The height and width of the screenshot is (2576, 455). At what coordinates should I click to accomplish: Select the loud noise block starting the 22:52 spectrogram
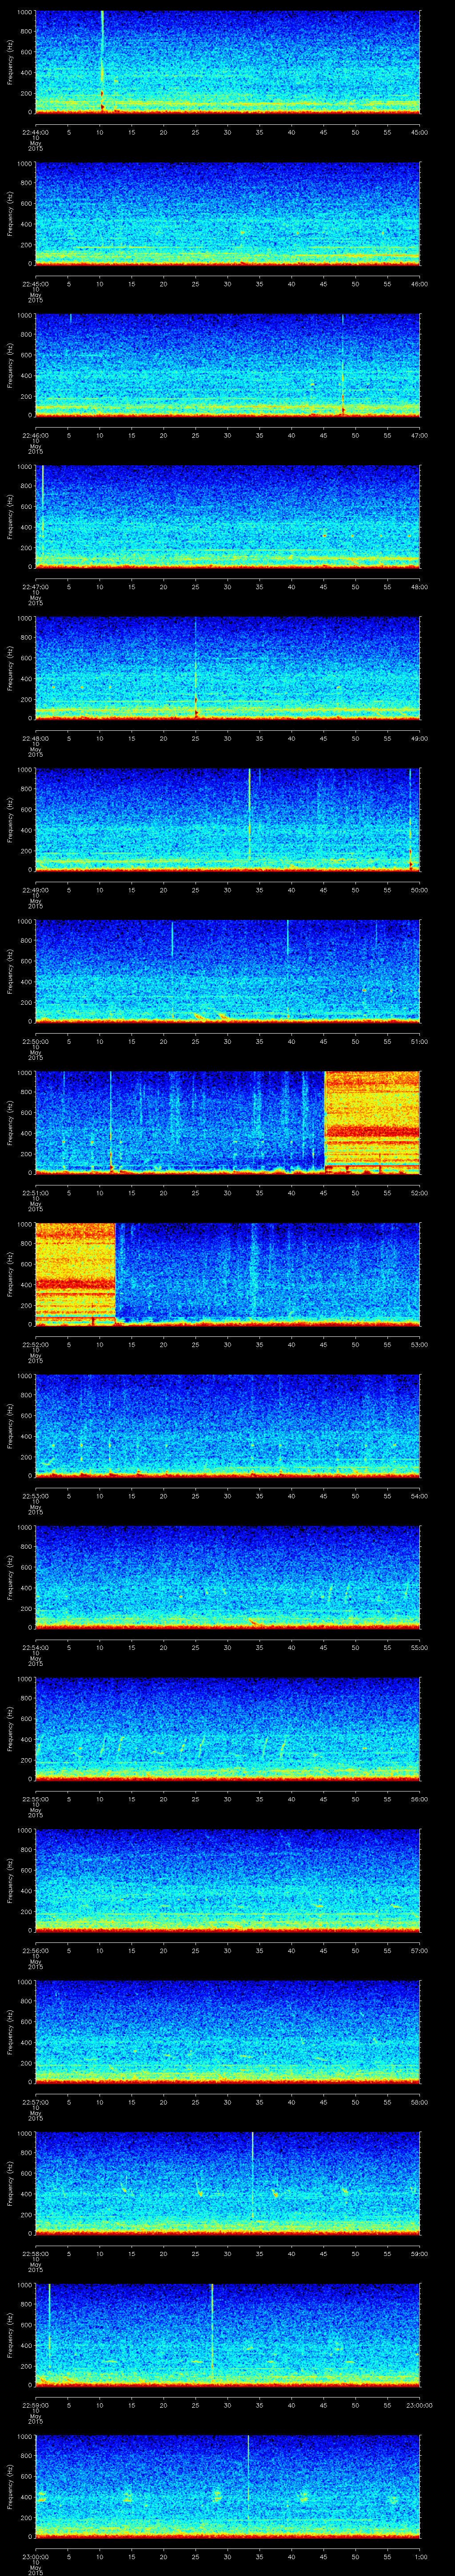click(x=75, y=1272)
